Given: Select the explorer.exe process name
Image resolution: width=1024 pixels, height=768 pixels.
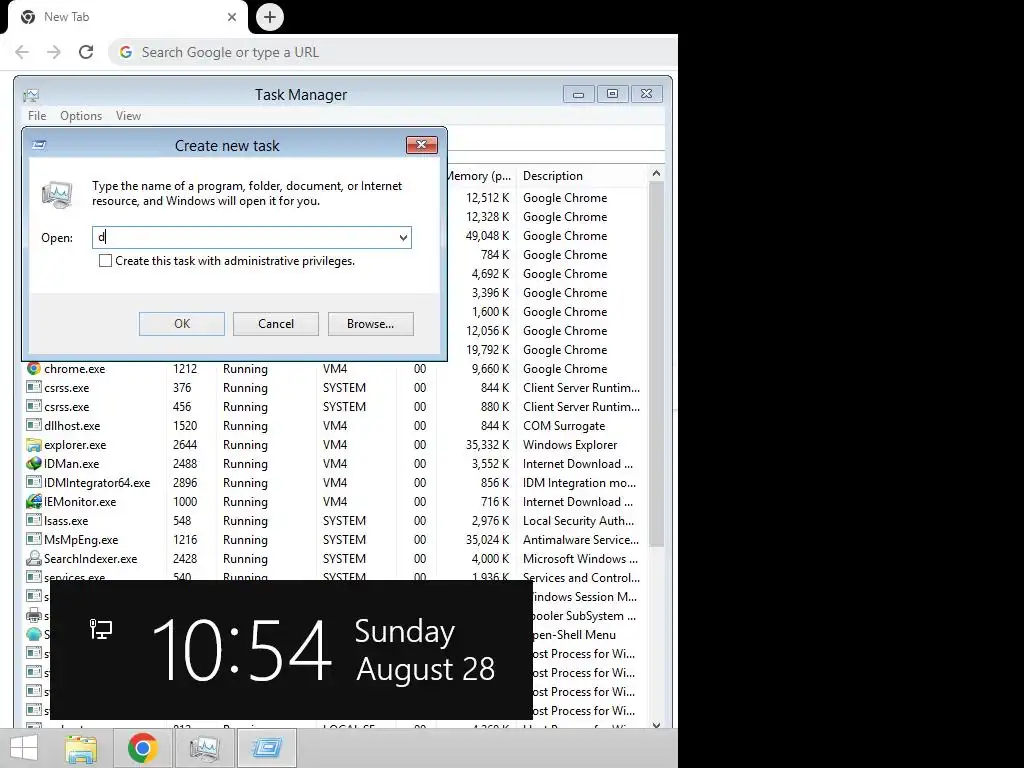Looking at the screenshot, I should click(75, 445).
